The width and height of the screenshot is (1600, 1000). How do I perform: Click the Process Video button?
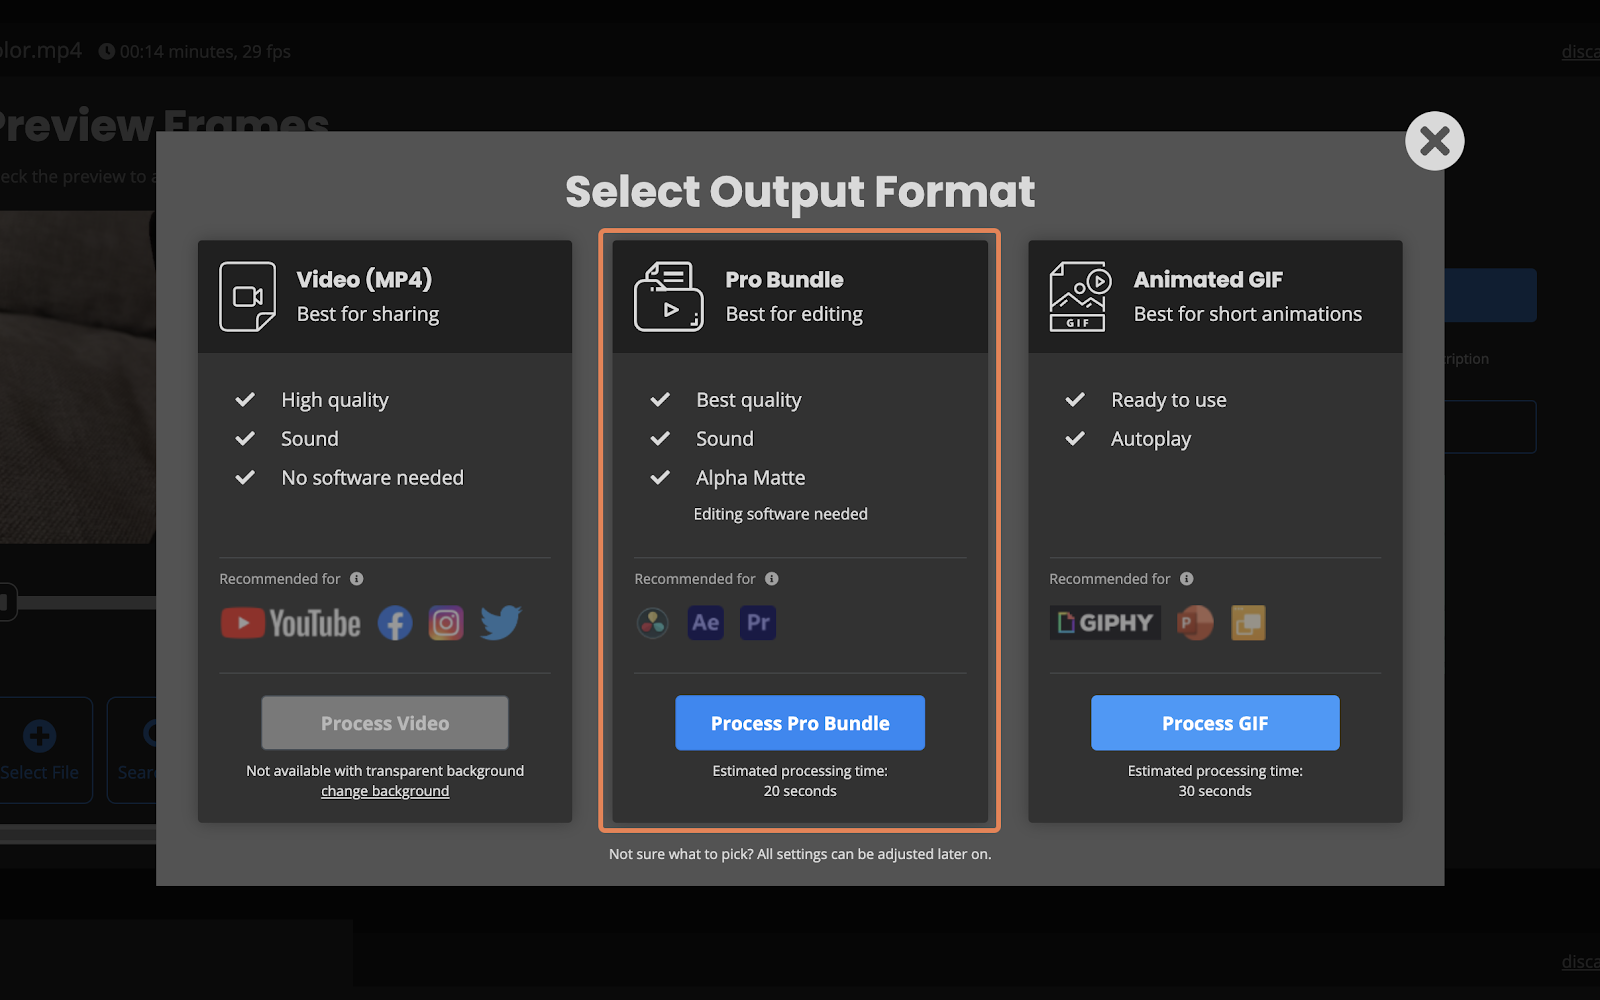(x=385, y=723)
